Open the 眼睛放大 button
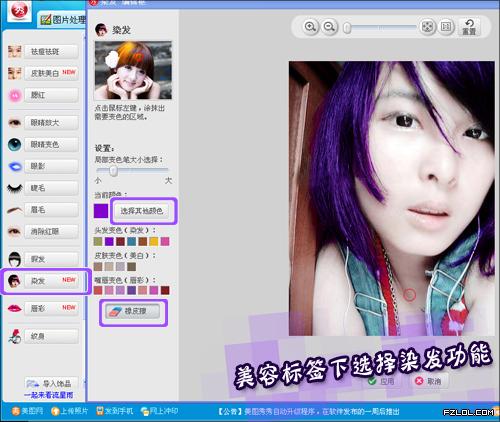500x422 pixels. click(51, 123)
